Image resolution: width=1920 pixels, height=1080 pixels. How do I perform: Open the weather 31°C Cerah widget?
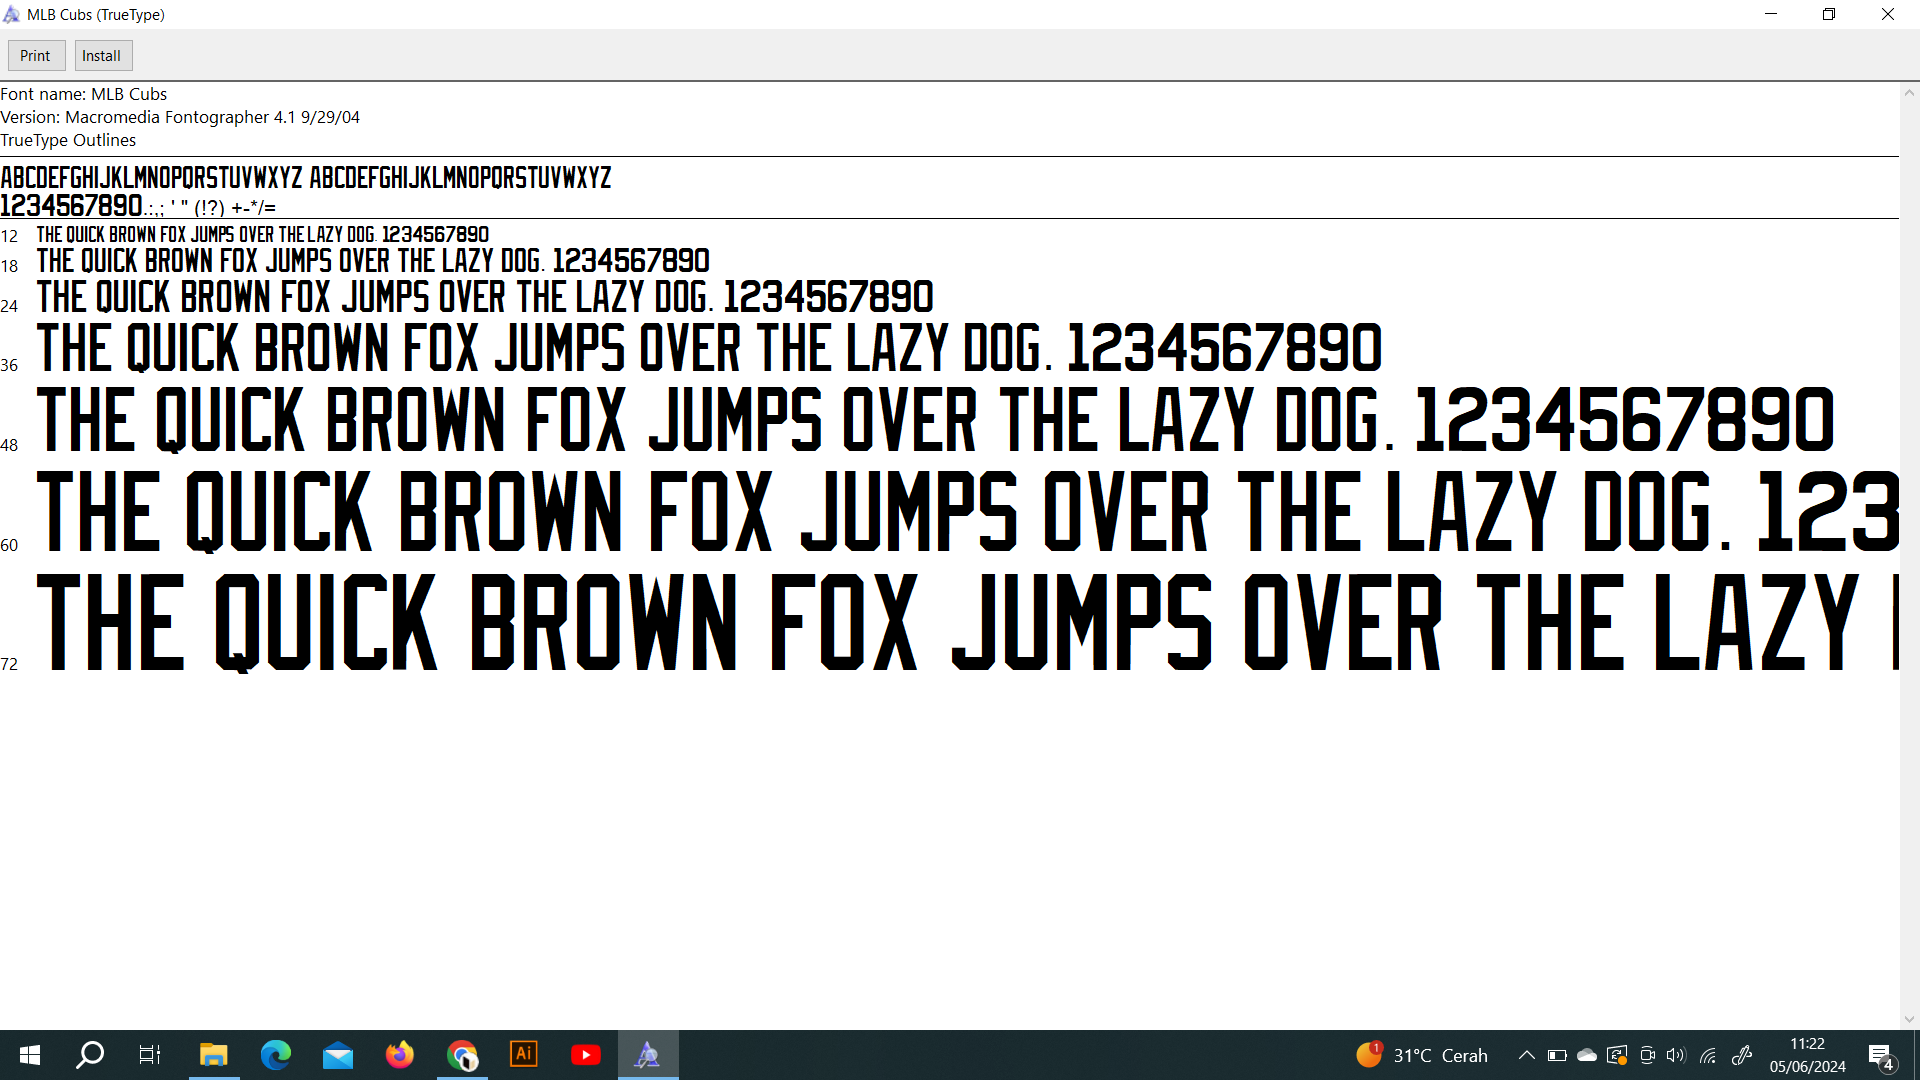tap(1422, 1055)
